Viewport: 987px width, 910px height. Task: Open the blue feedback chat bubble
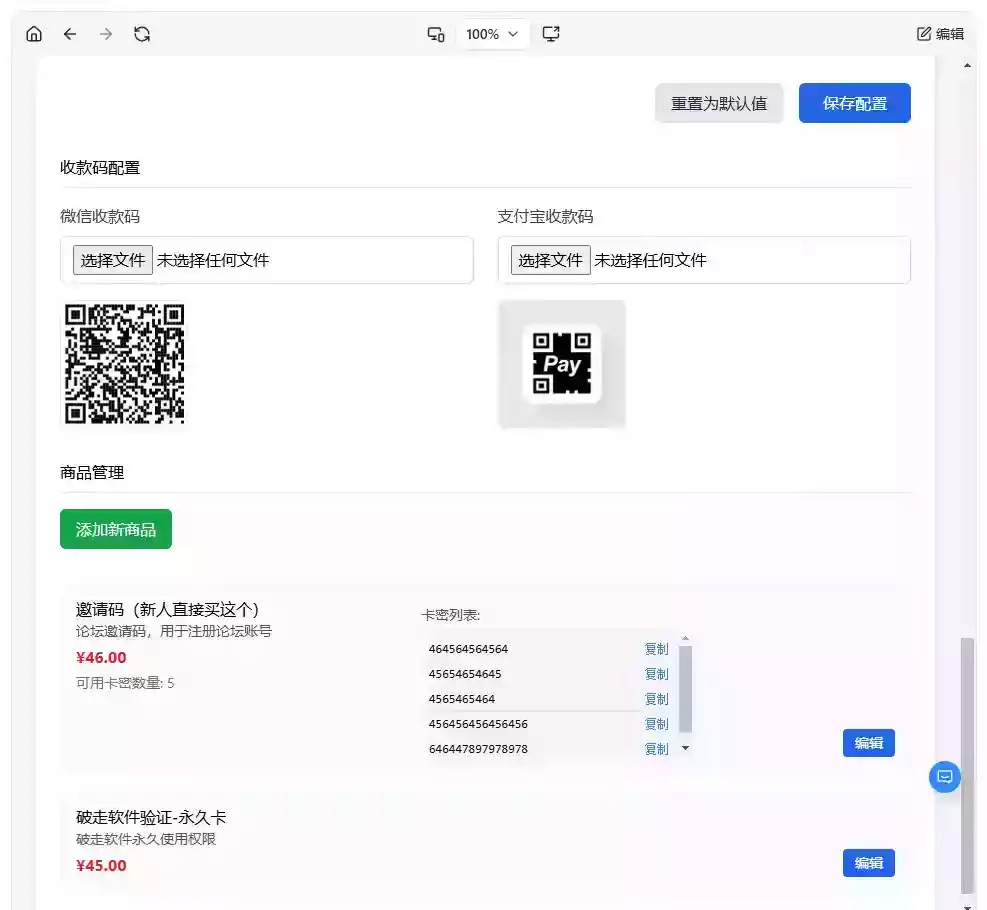[944, 777]
